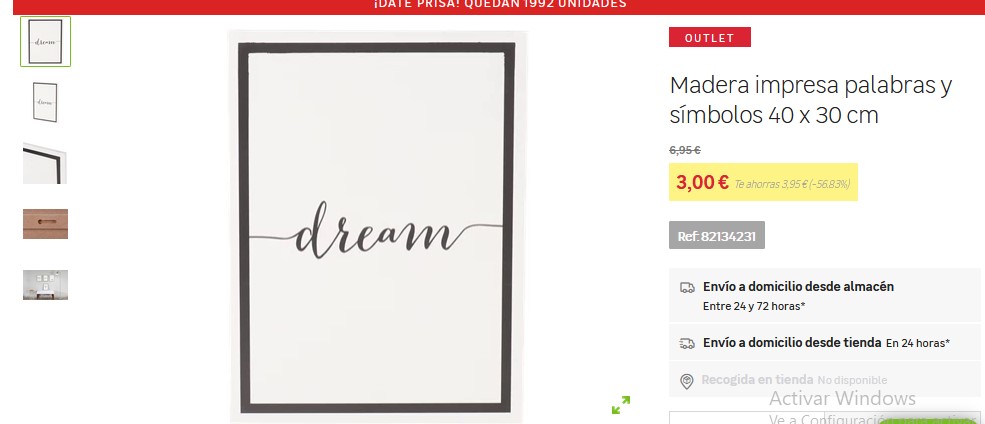Click the main dream product image

pyautogui.click(x=377, y=227)
